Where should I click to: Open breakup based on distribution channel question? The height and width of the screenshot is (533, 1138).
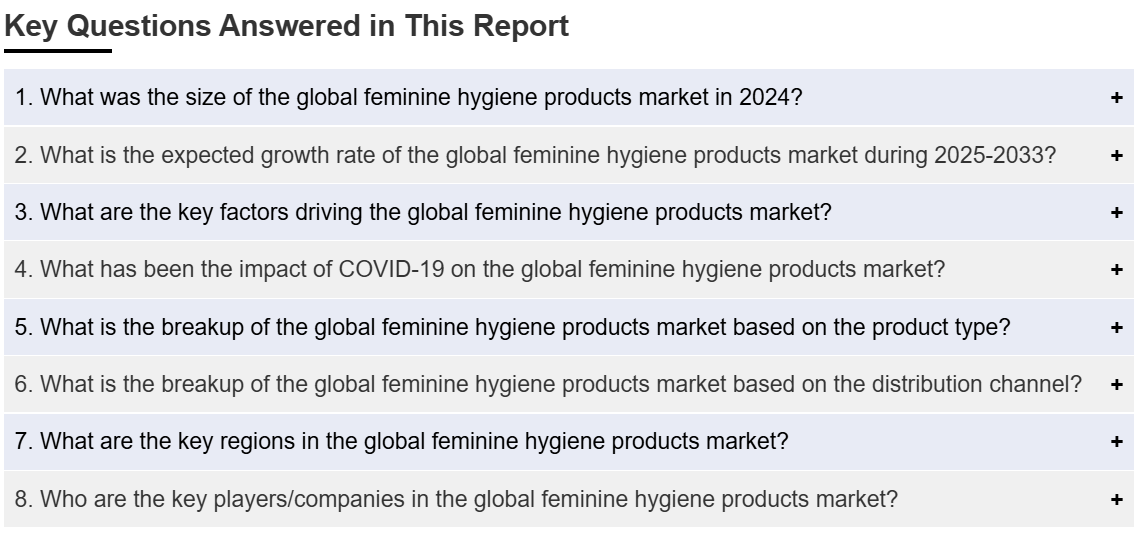coord(568,384)
